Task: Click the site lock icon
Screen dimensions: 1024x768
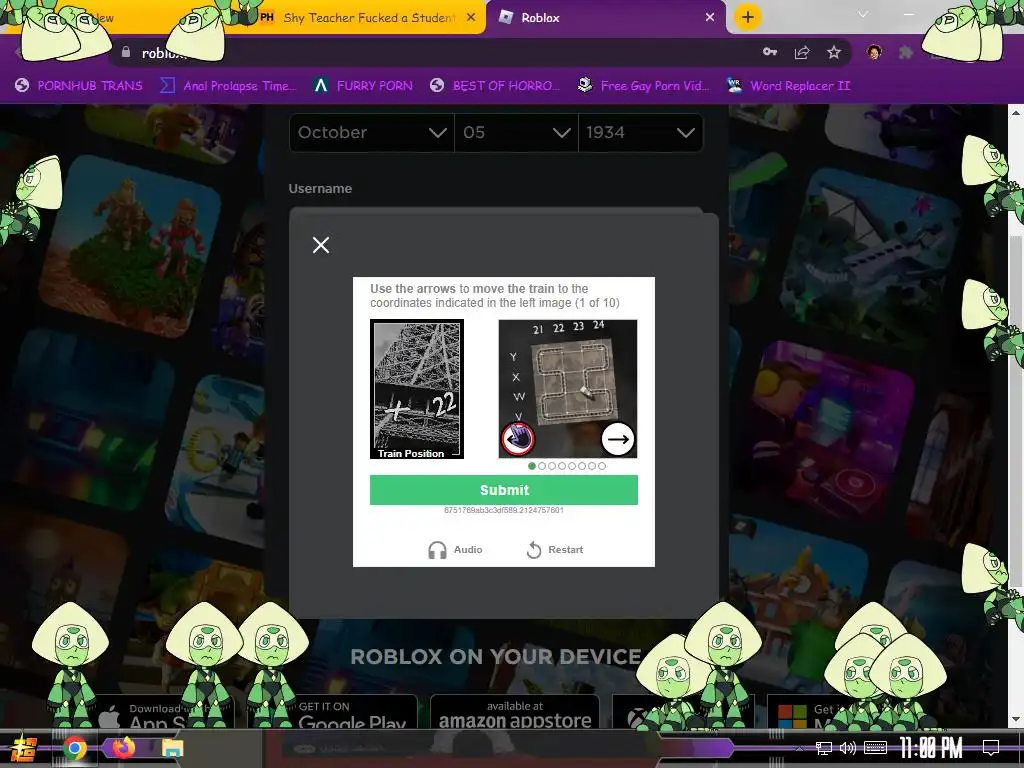Action: (126, 52)
